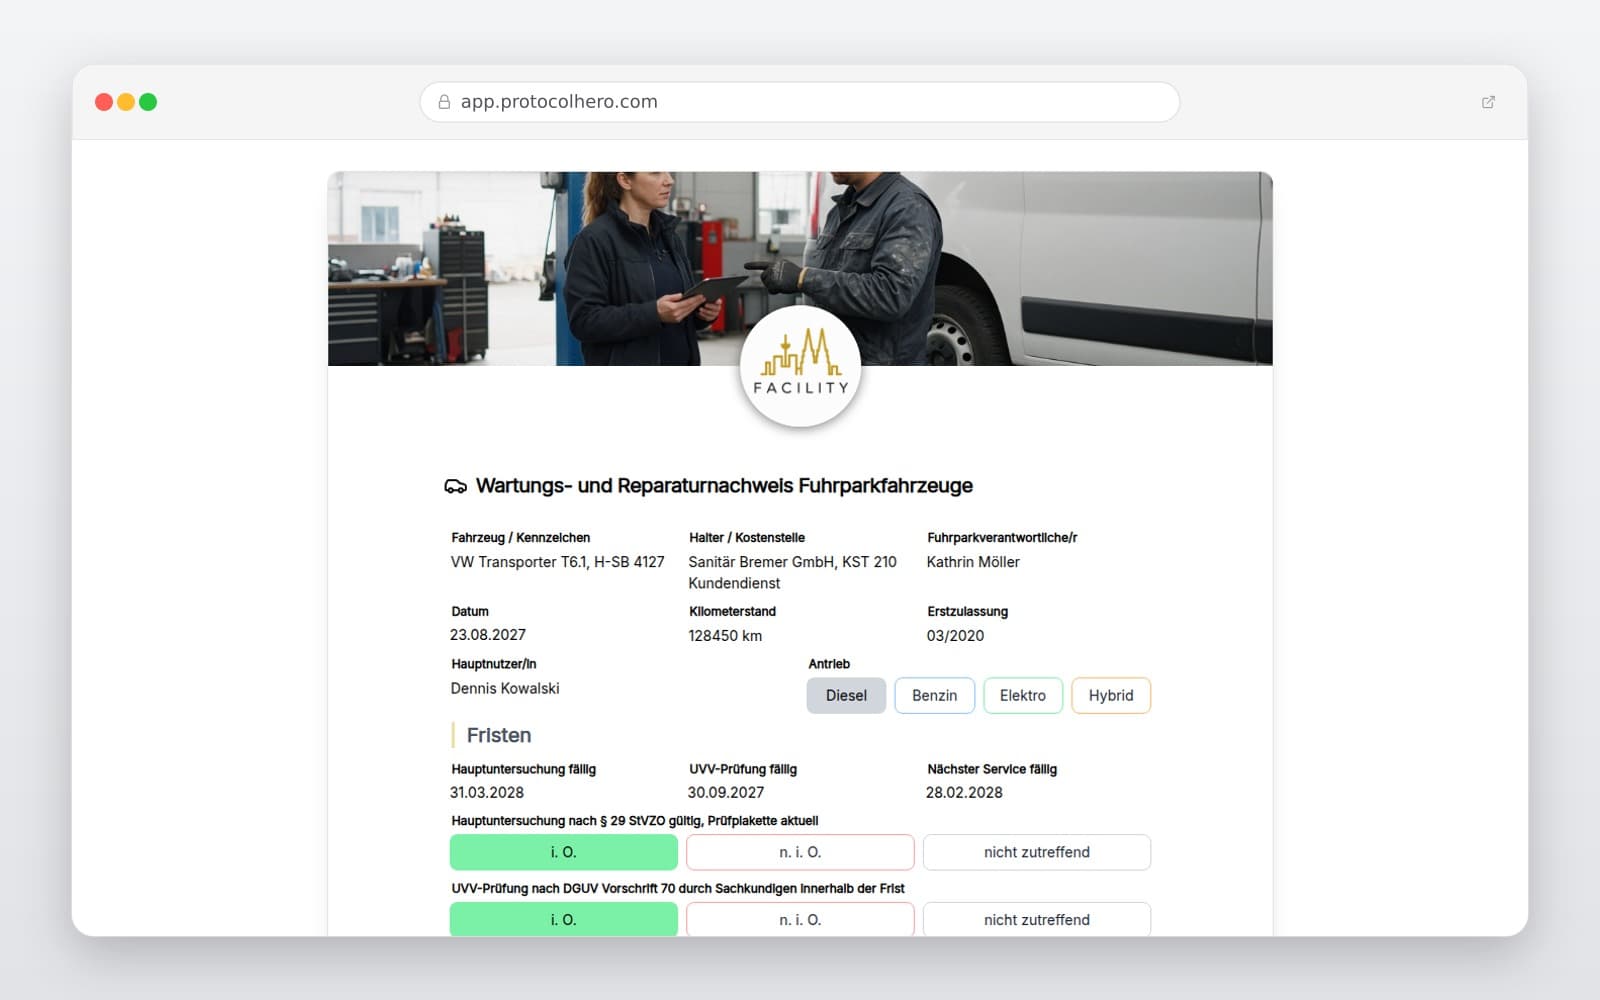Click the Antrieb label
This screenshot has width=1600, height=1000.
pos(829,664)
